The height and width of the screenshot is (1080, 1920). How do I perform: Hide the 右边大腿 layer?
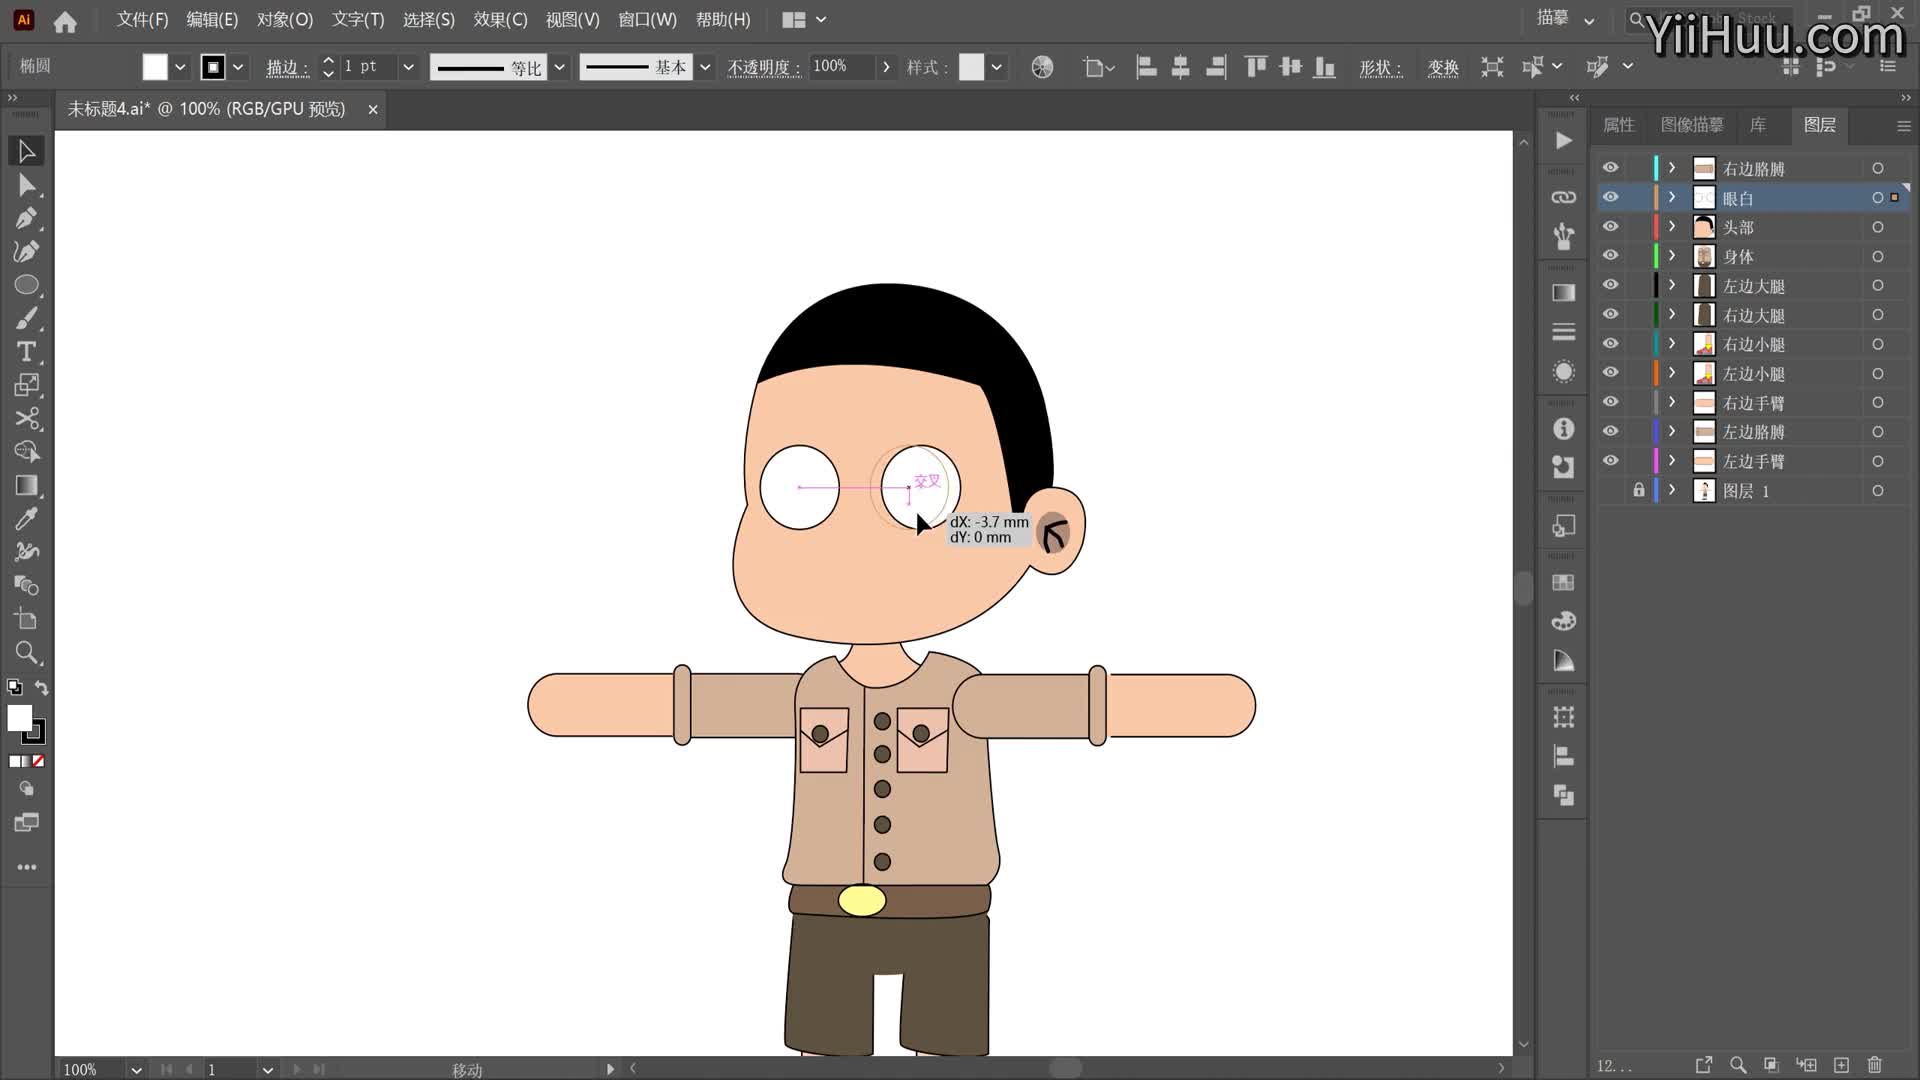pyautogui.click(x=1610, y=314)
